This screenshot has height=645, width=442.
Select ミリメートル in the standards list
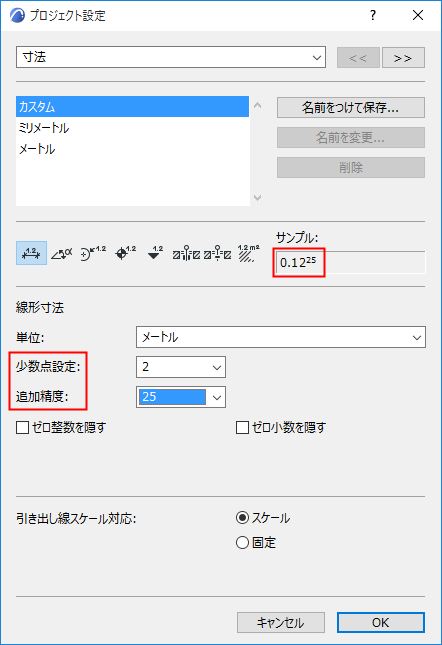click(132, 128)
